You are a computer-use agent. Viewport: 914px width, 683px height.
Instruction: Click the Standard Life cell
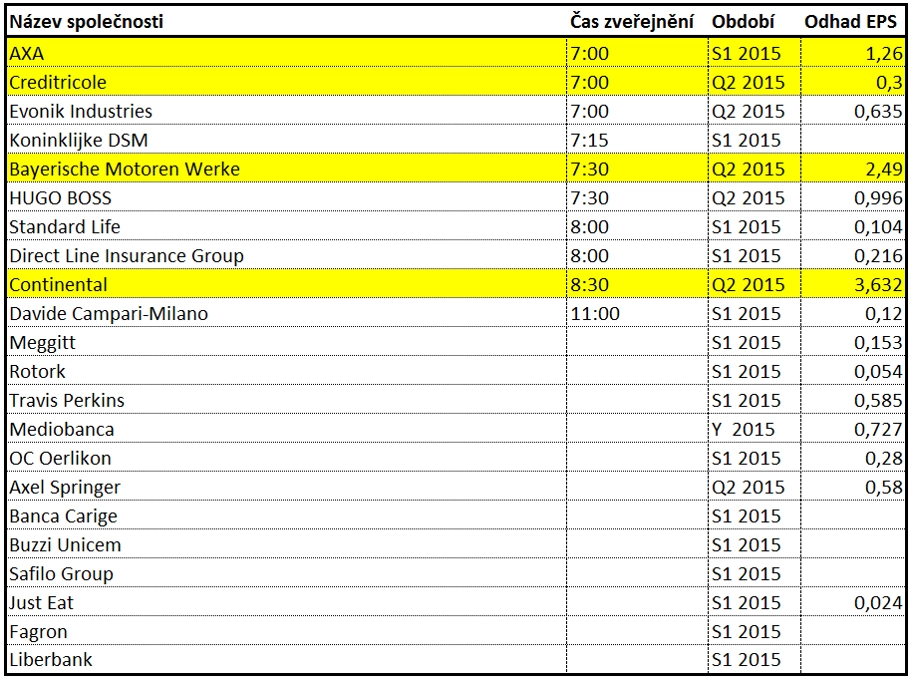point(287,227)
